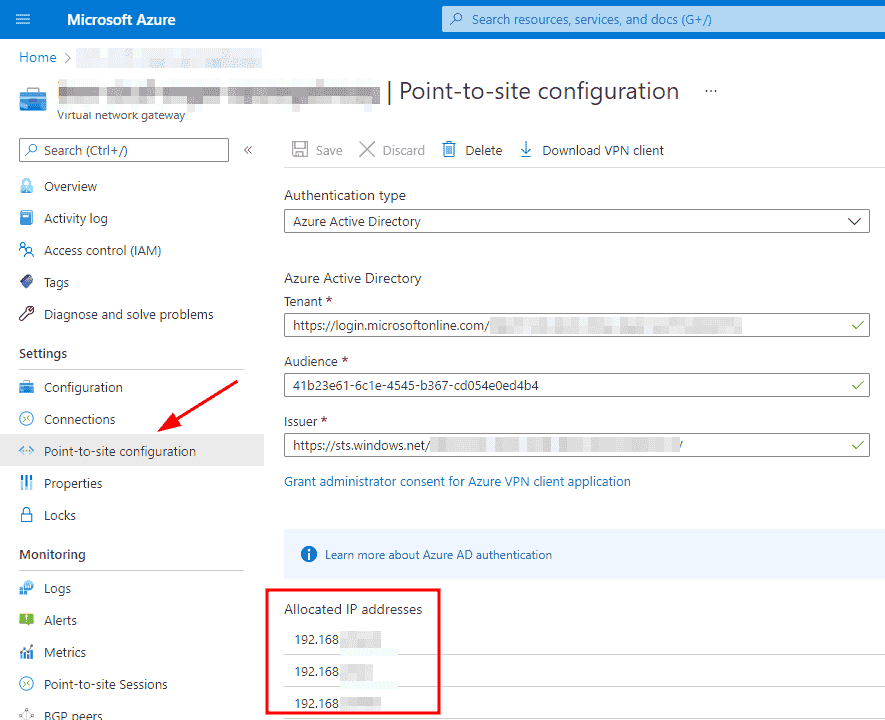Open the Authentication type dropdown
Viewport: 885px width, 720px height.
[576, 221]
